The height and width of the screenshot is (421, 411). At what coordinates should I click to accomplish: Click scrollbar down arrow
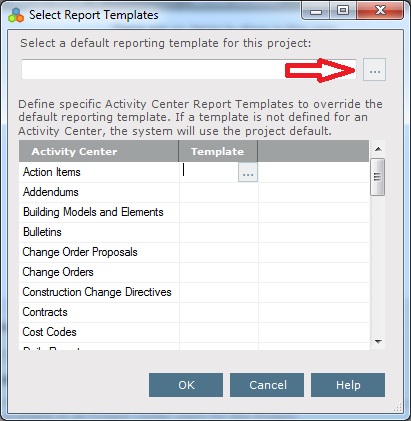pyautogui.click(x=378, y=341)
